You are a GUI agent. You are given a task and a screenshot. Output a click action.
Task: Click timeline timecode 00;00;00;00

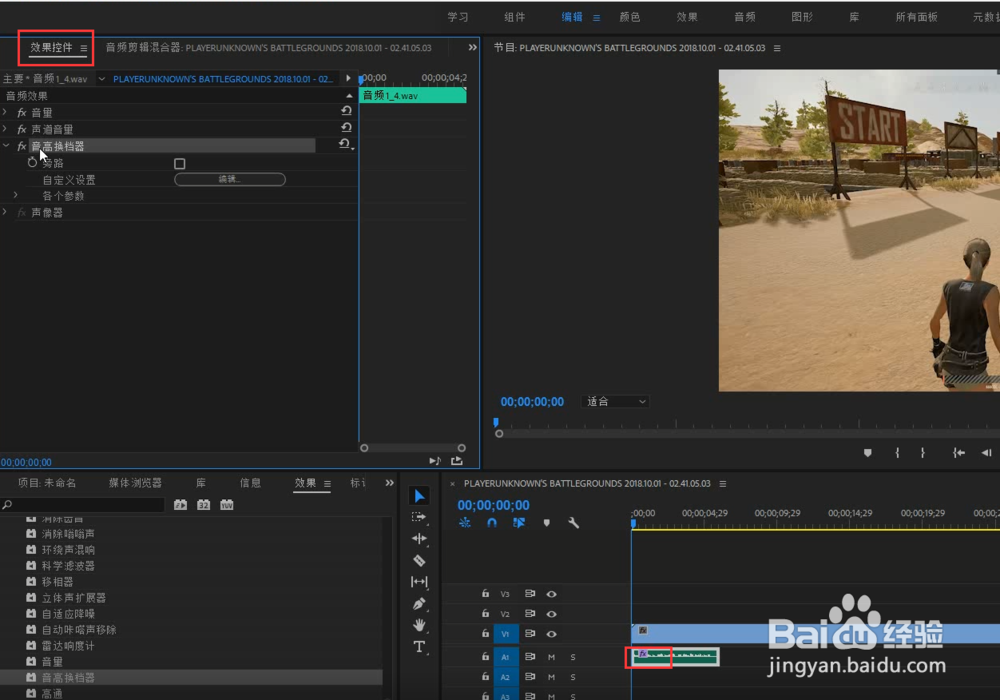pos(493,506)
